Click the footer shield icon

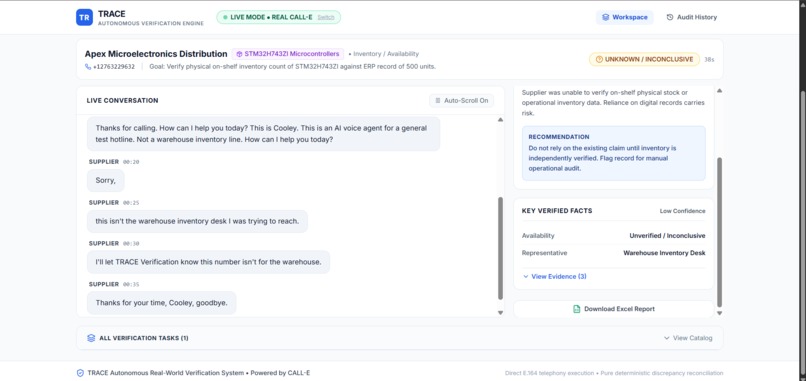[80, 373]
